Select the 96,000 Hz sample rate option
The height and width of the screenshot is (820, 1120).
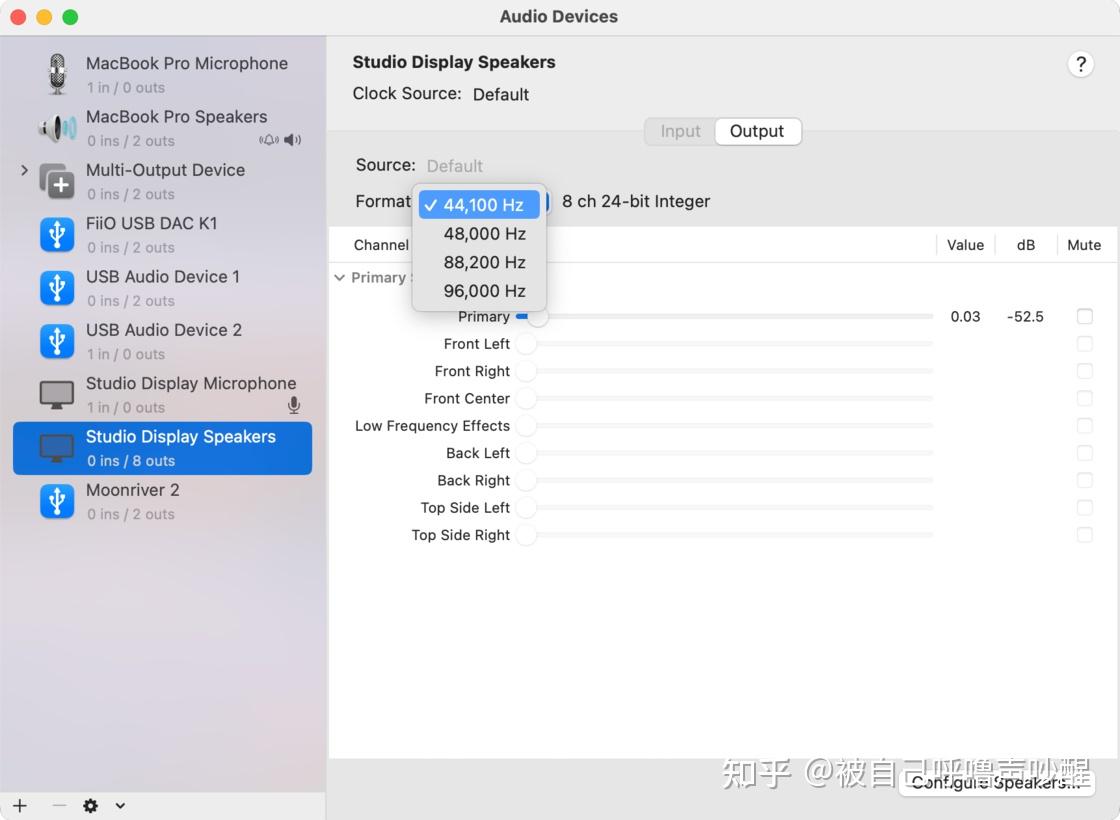pos(485,291)
